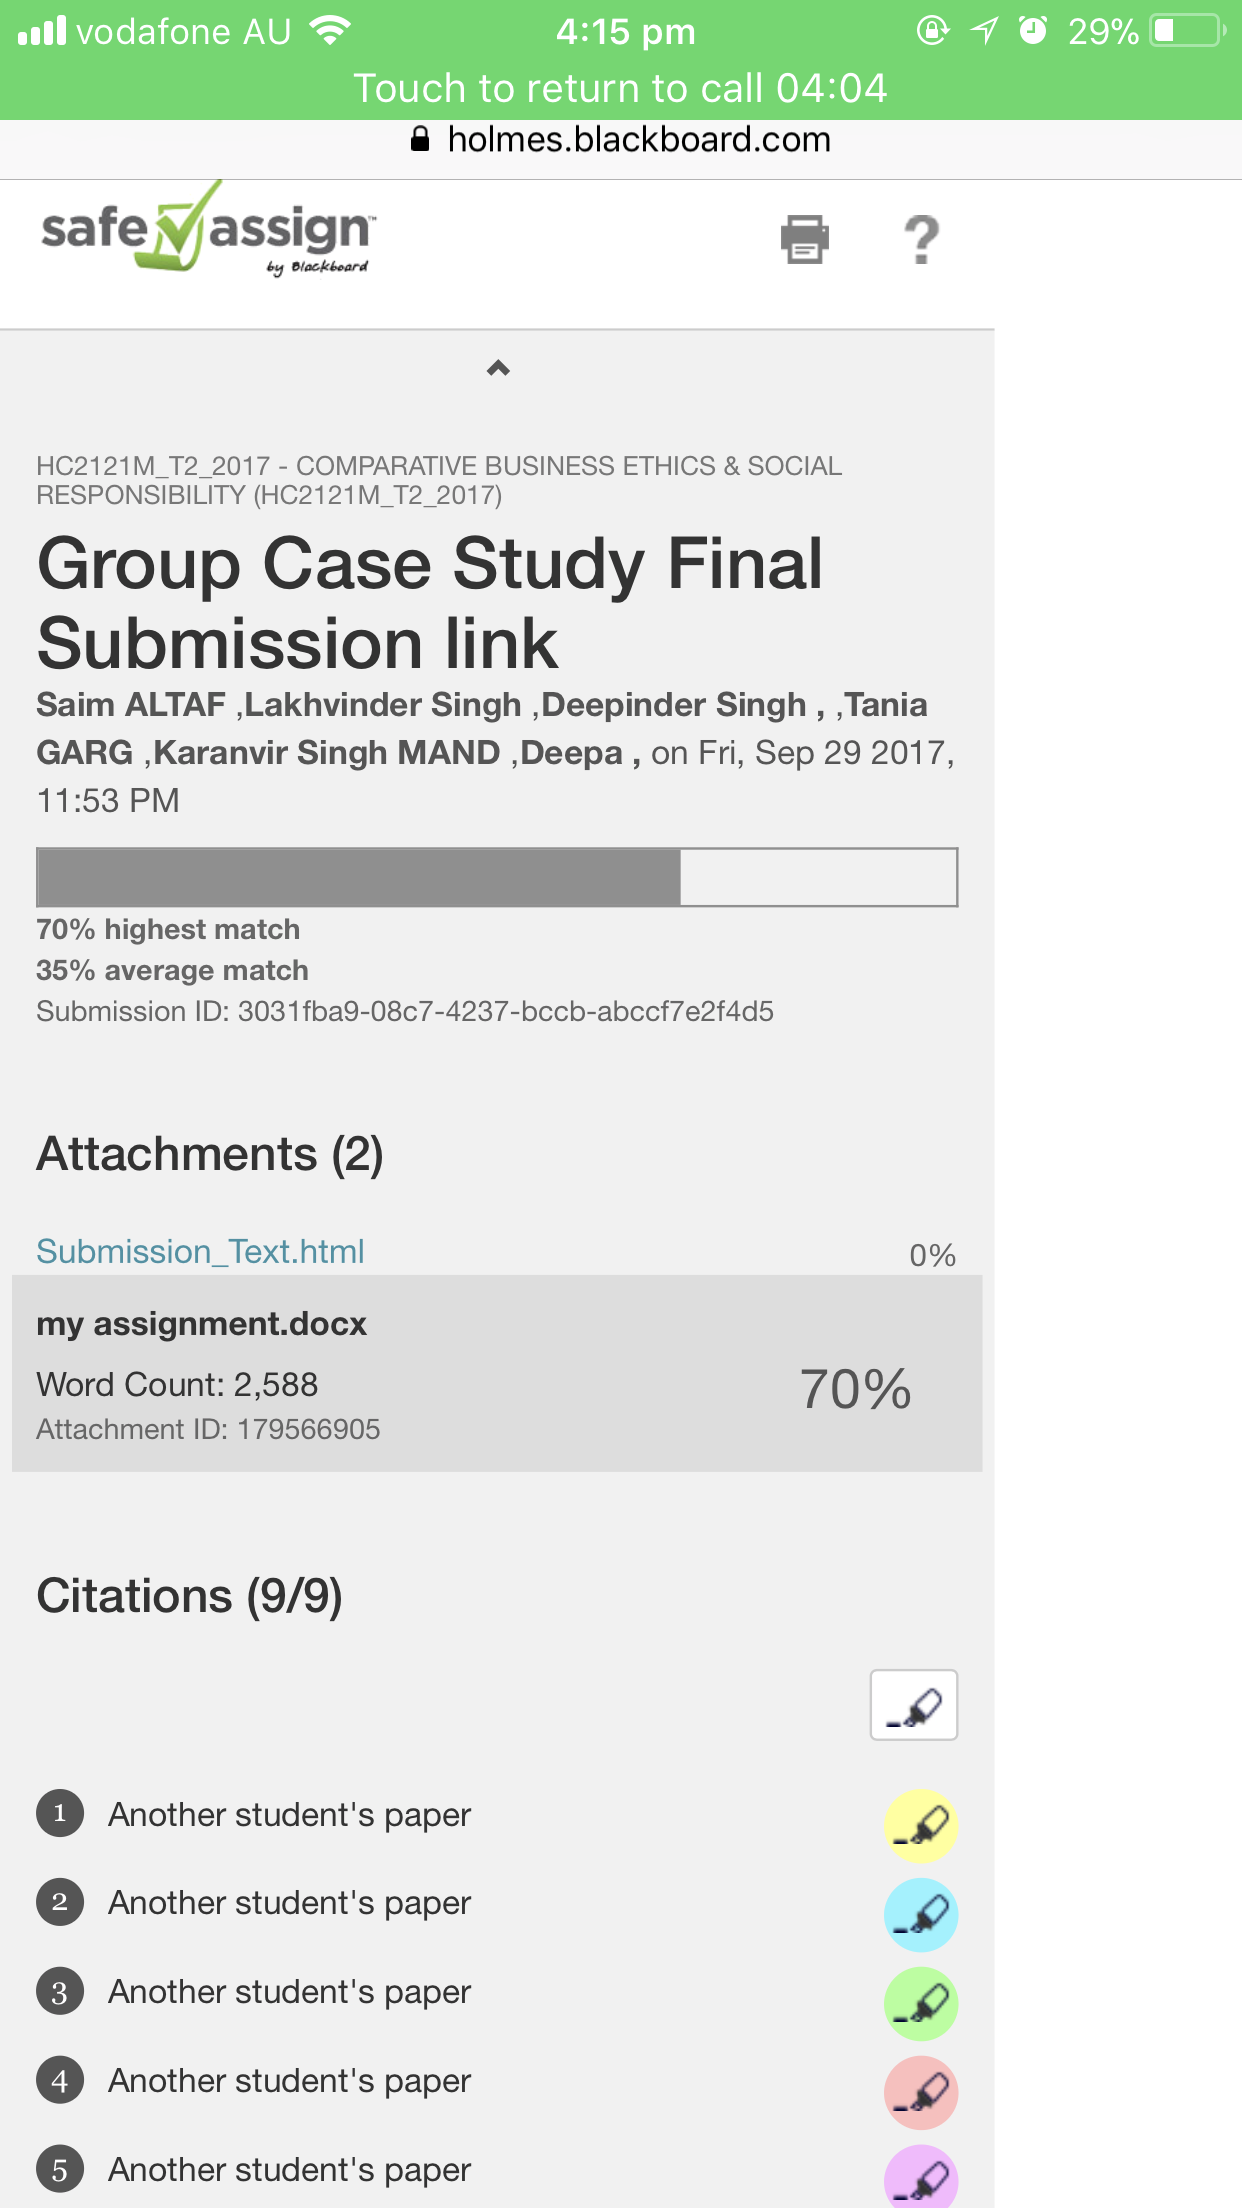The image size is (1242, 2208).
Task: Select the my assignment.docx attachment
Action: click(497, 1373)
